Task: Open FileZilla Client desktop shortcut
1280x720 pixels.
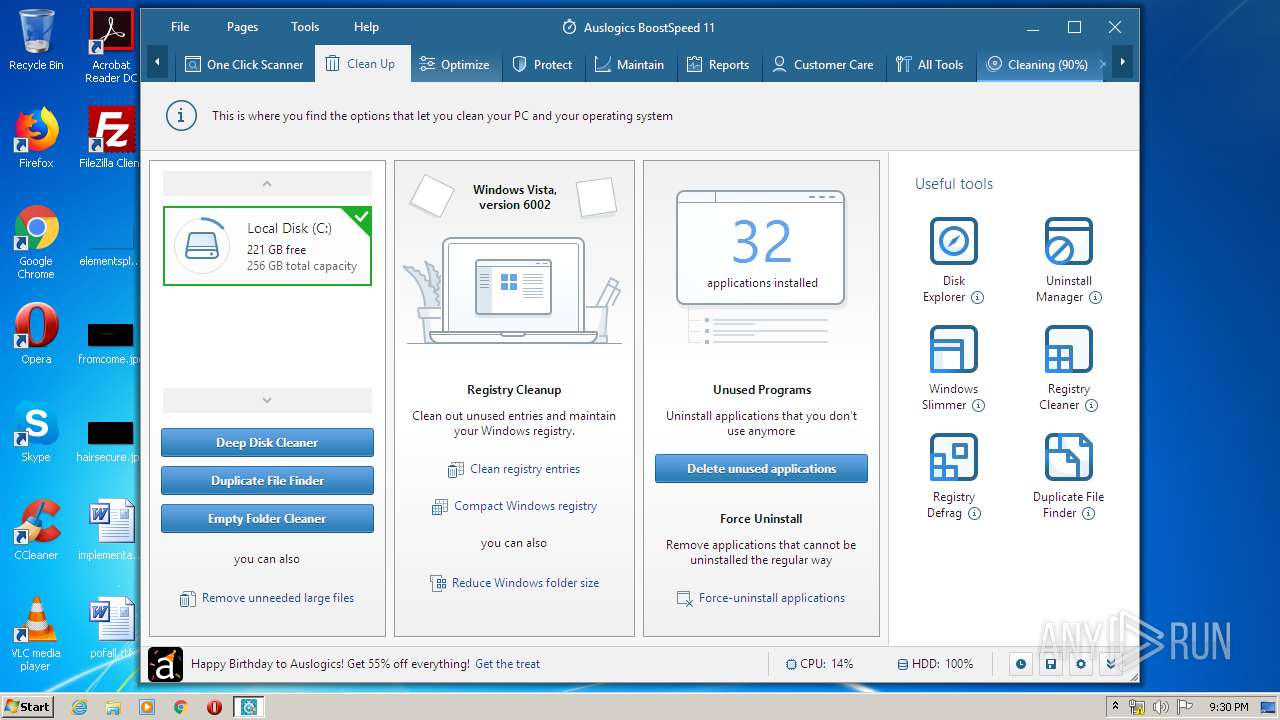Action: tap(110, 138)
